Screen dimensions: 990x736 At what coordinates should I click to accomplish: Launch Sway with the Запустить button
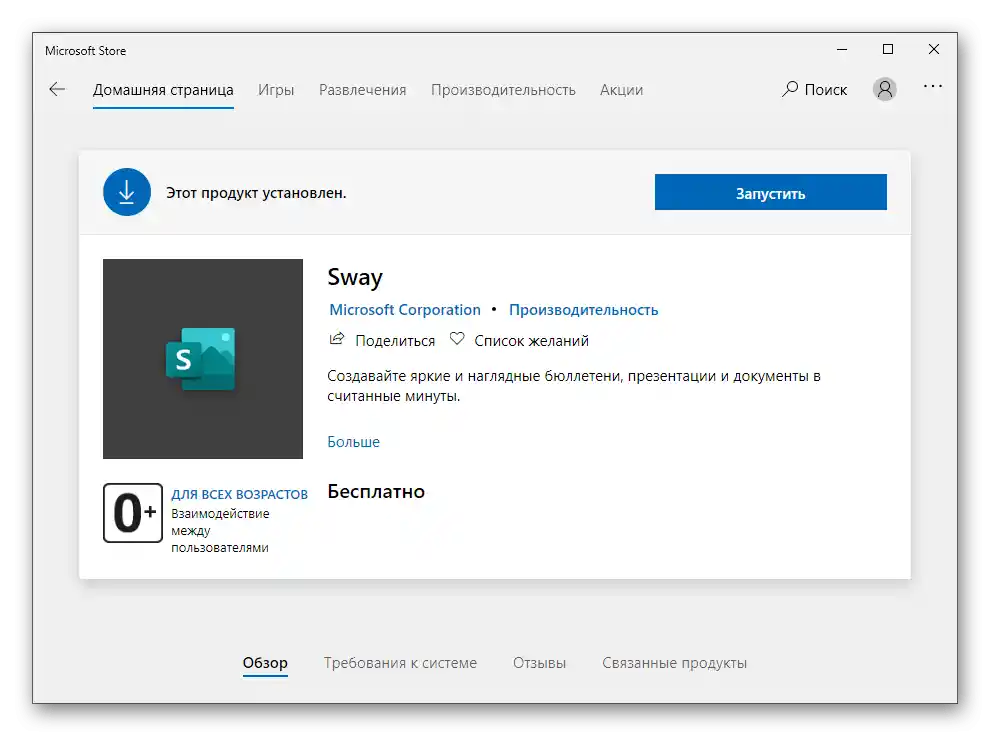point(770,192)
